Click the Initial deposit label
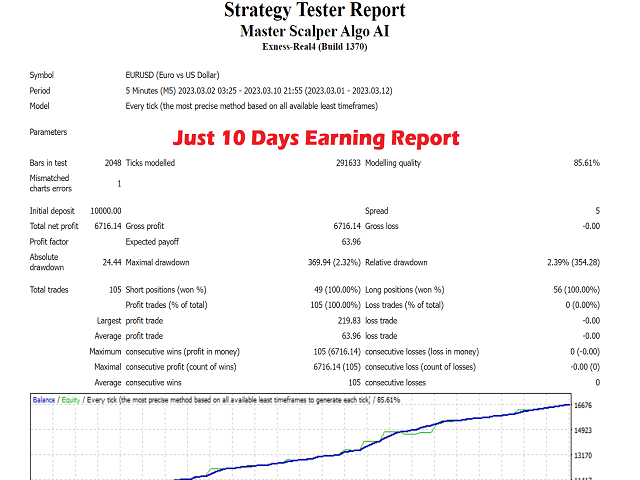The height and width of the screenshot is (480, 640). click(x=52, y=211)
